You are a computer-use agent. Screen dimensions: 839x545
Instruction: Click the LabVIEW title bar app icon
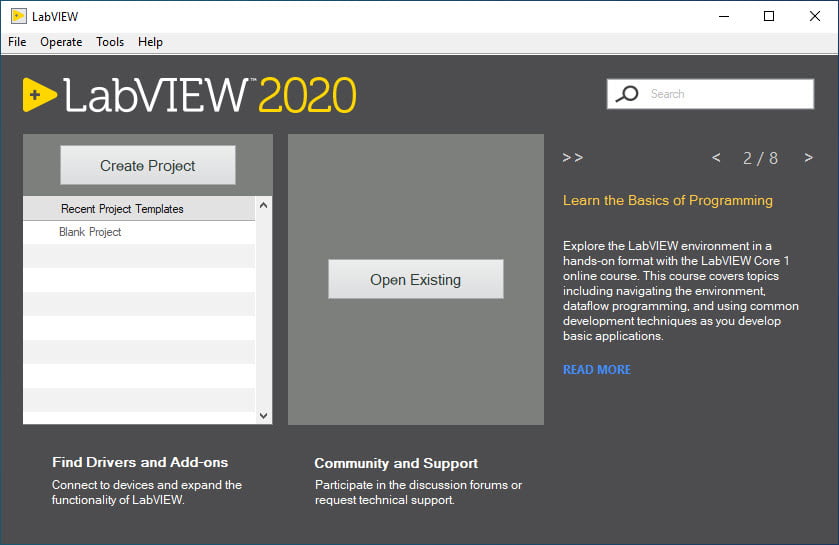19,16
